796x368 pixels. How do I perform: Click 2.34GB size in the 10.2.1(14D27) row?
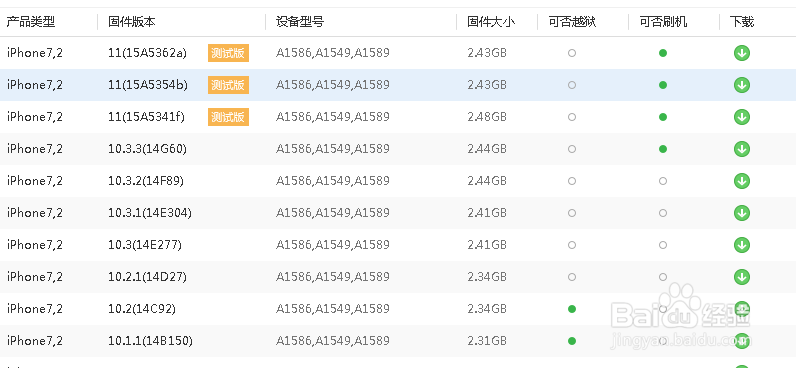(487, 277)
